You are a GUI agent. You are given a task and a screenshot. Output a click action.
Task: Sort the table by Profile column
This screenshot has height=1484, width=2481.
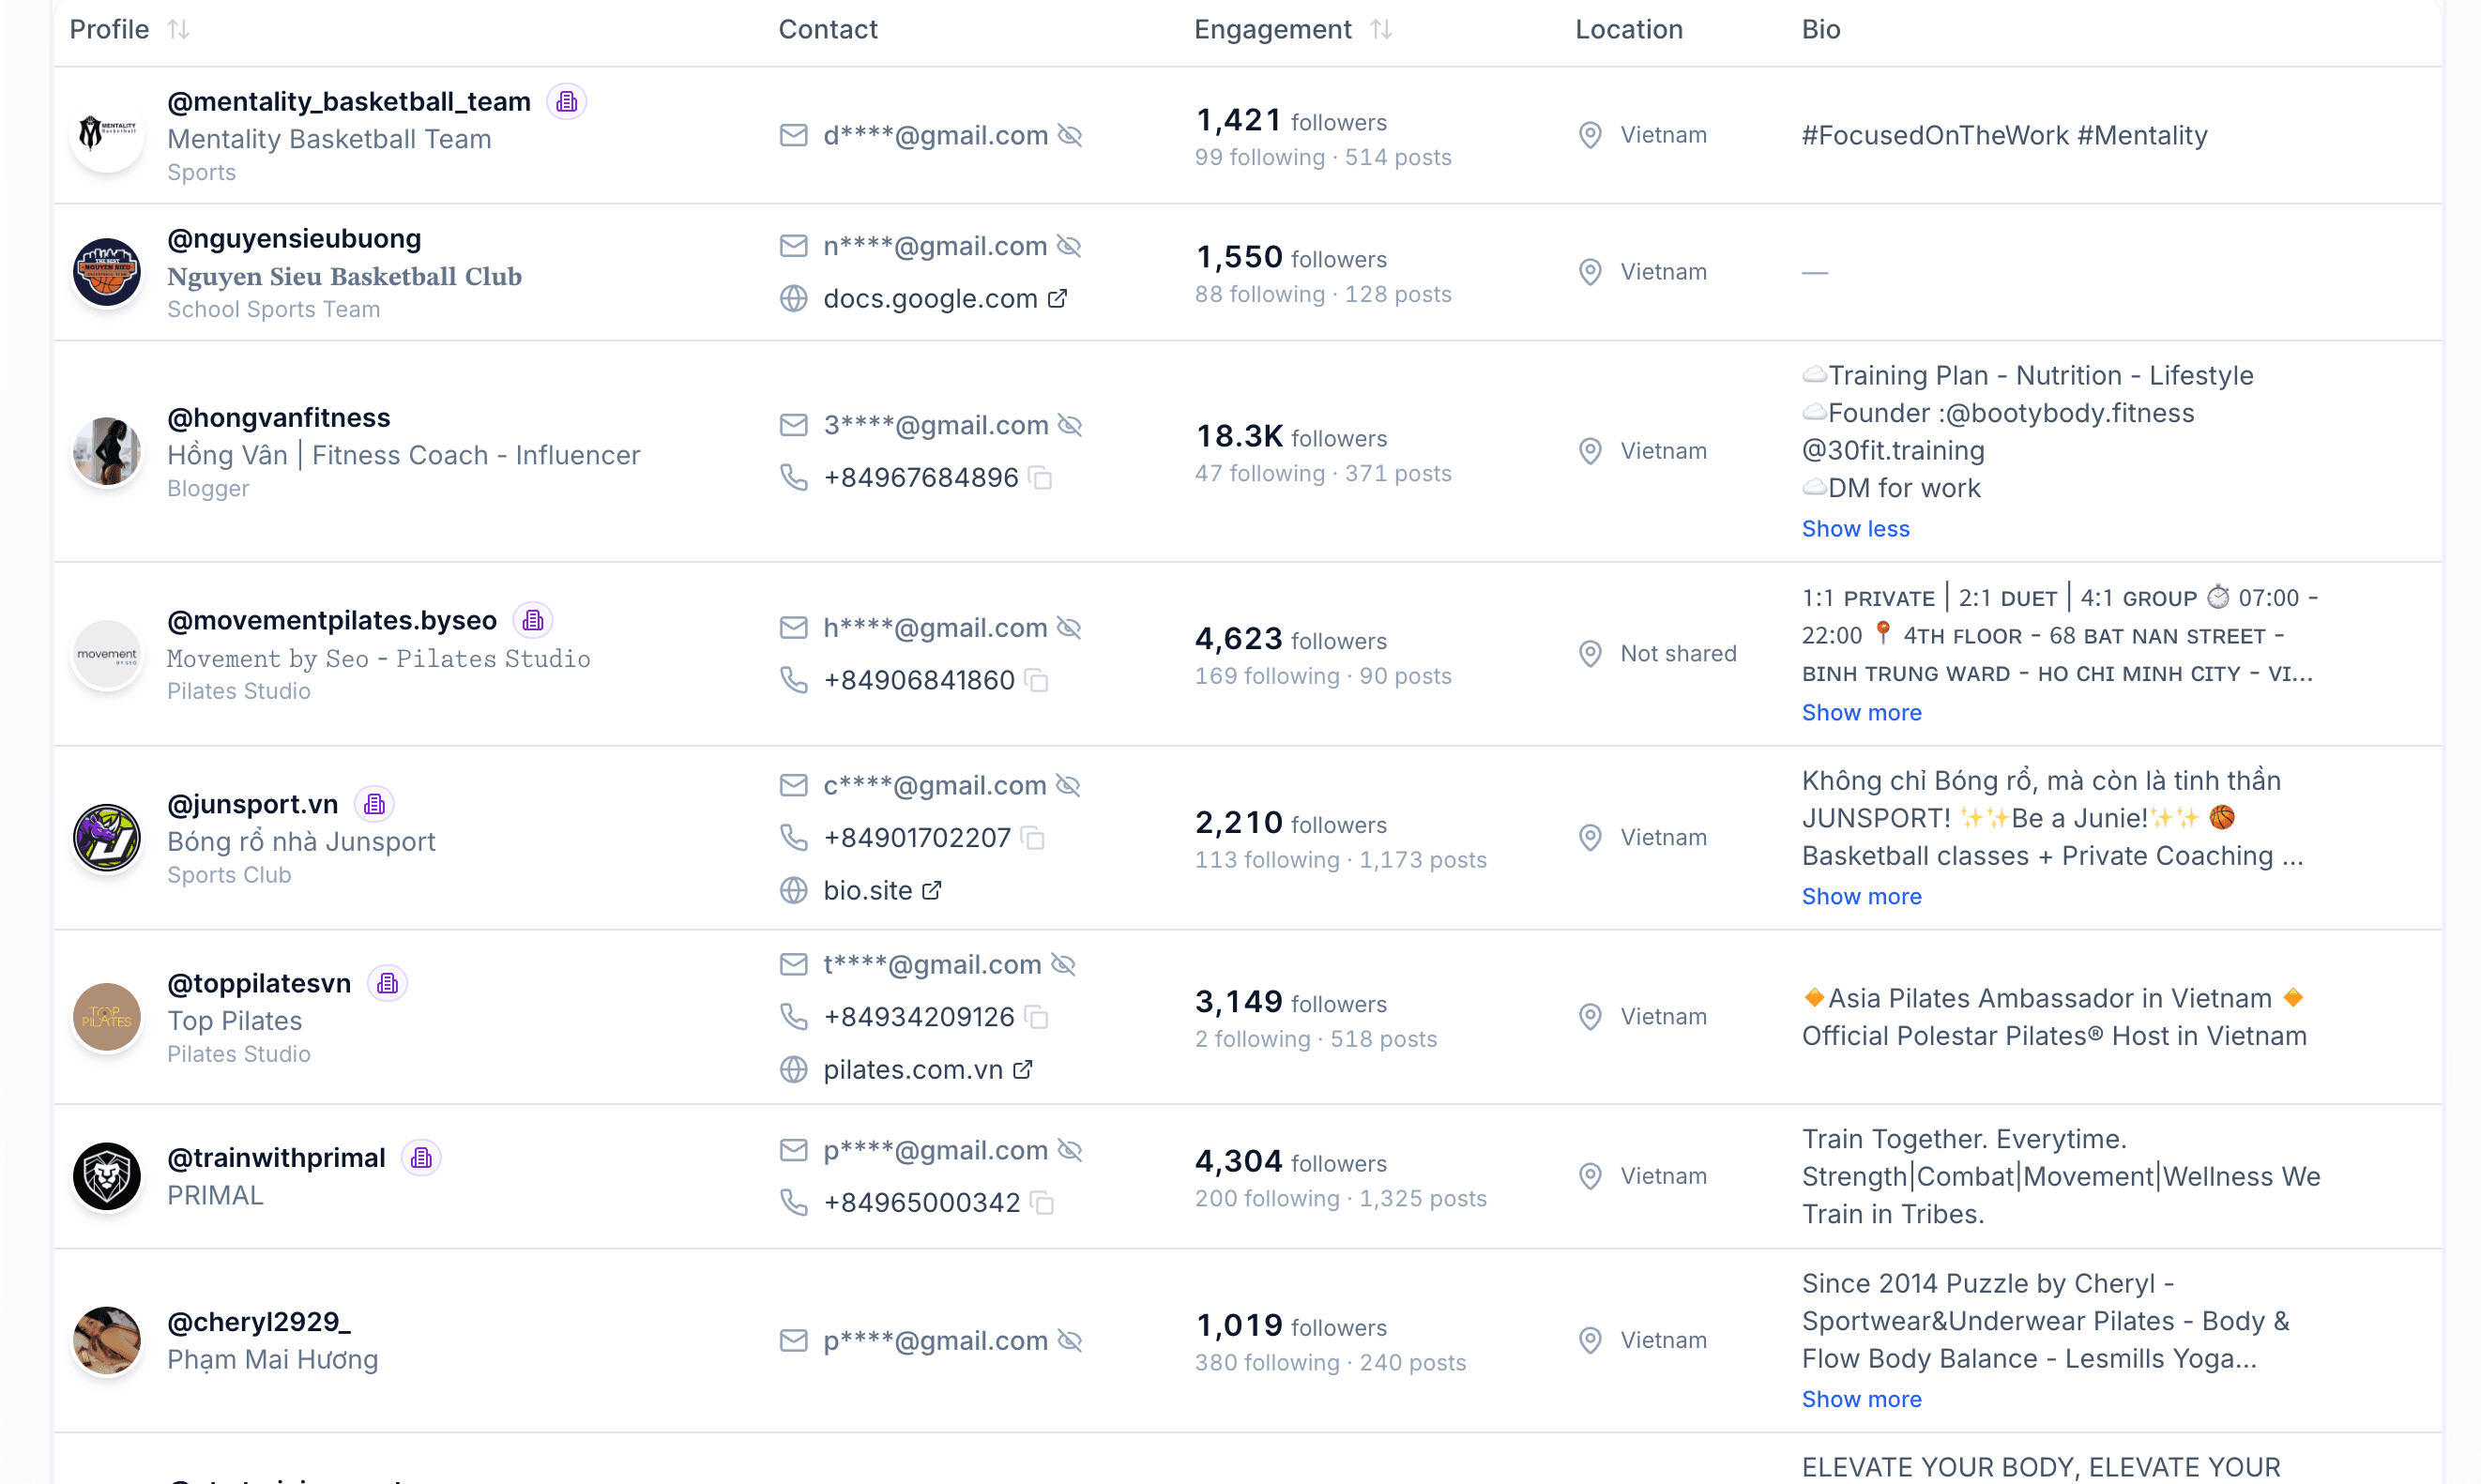click(179, 29)
